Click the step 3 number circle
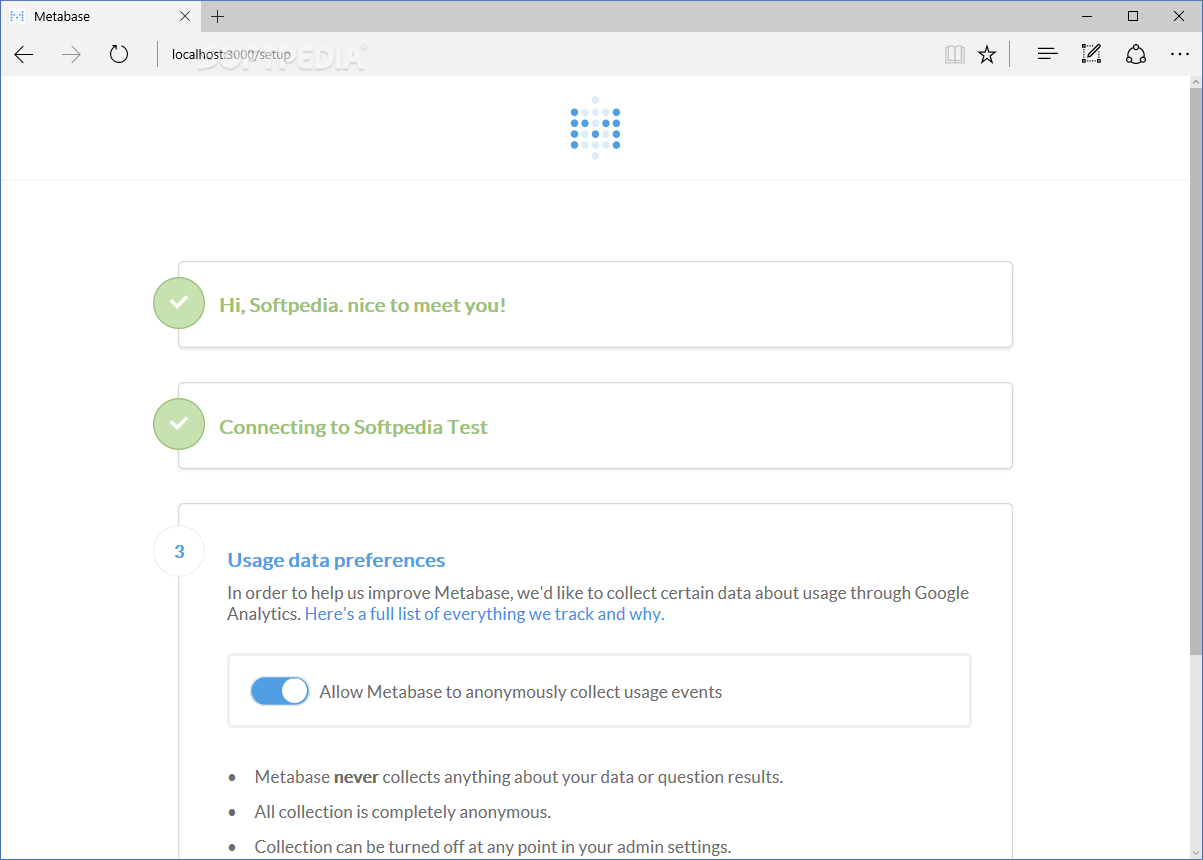The image size is (1203, 860). click(179, 551)
